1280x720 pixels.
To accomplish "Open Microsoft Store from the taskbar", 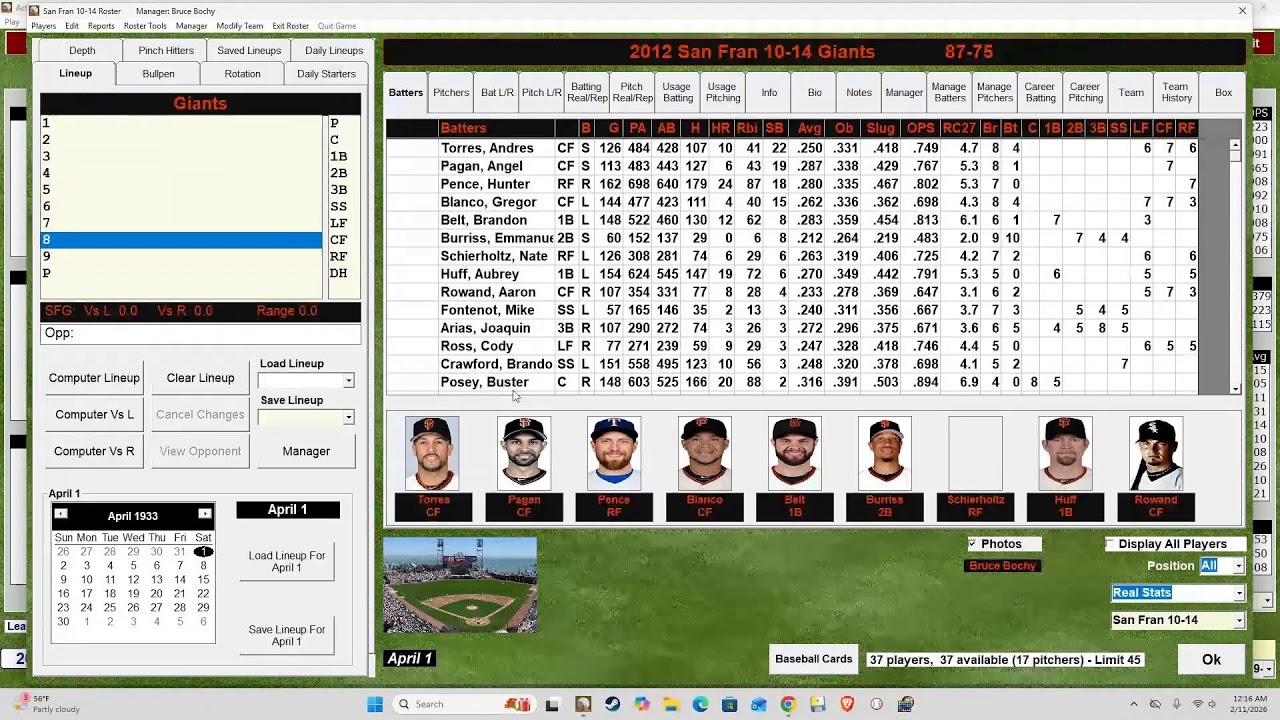I will [729, 704].
